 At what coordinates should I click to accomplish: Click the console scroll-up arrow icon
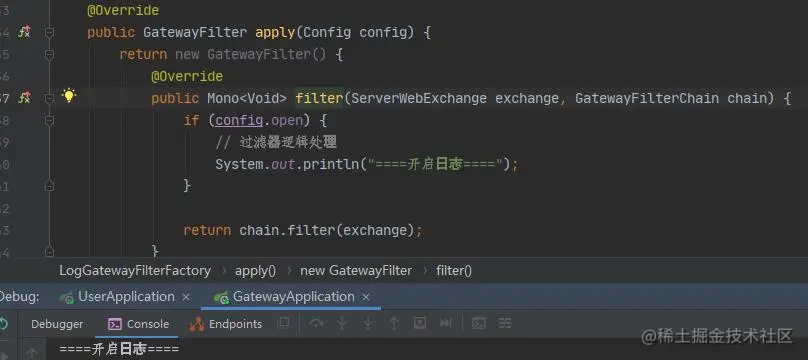pos(32,353)
